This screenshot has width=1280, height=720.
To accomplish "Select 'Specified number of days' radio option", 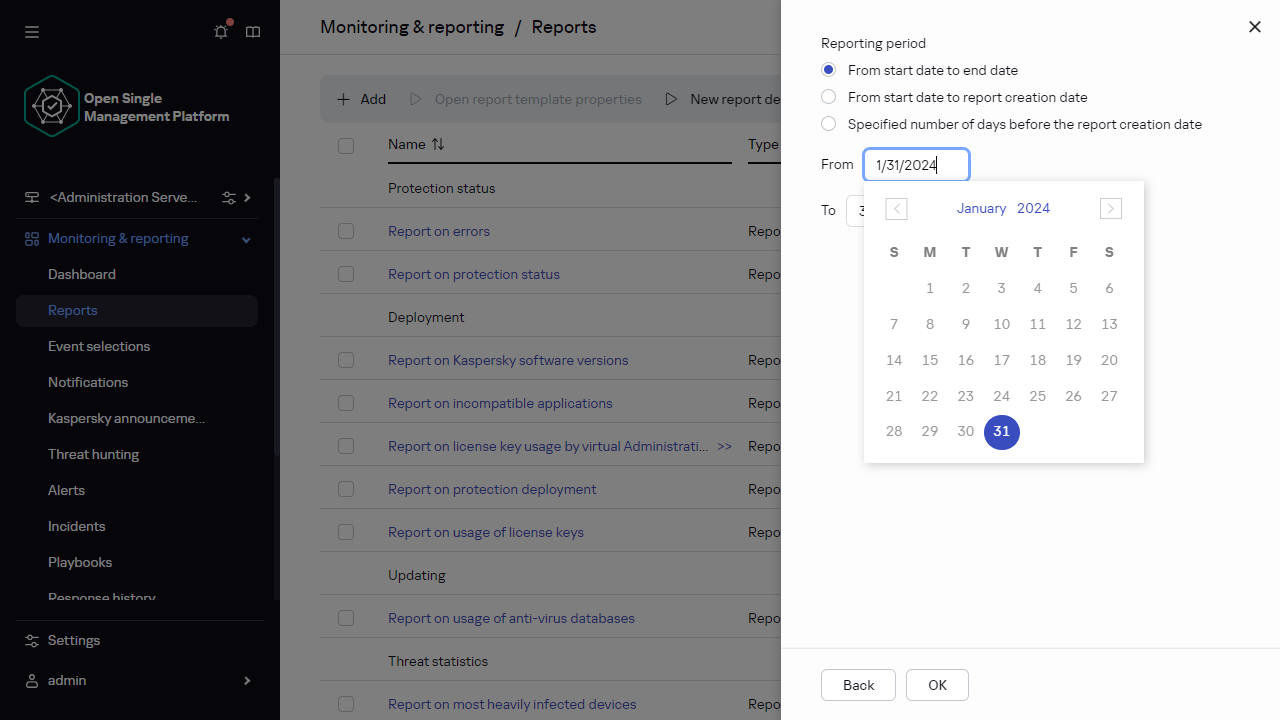I will [x=828, y=124].
